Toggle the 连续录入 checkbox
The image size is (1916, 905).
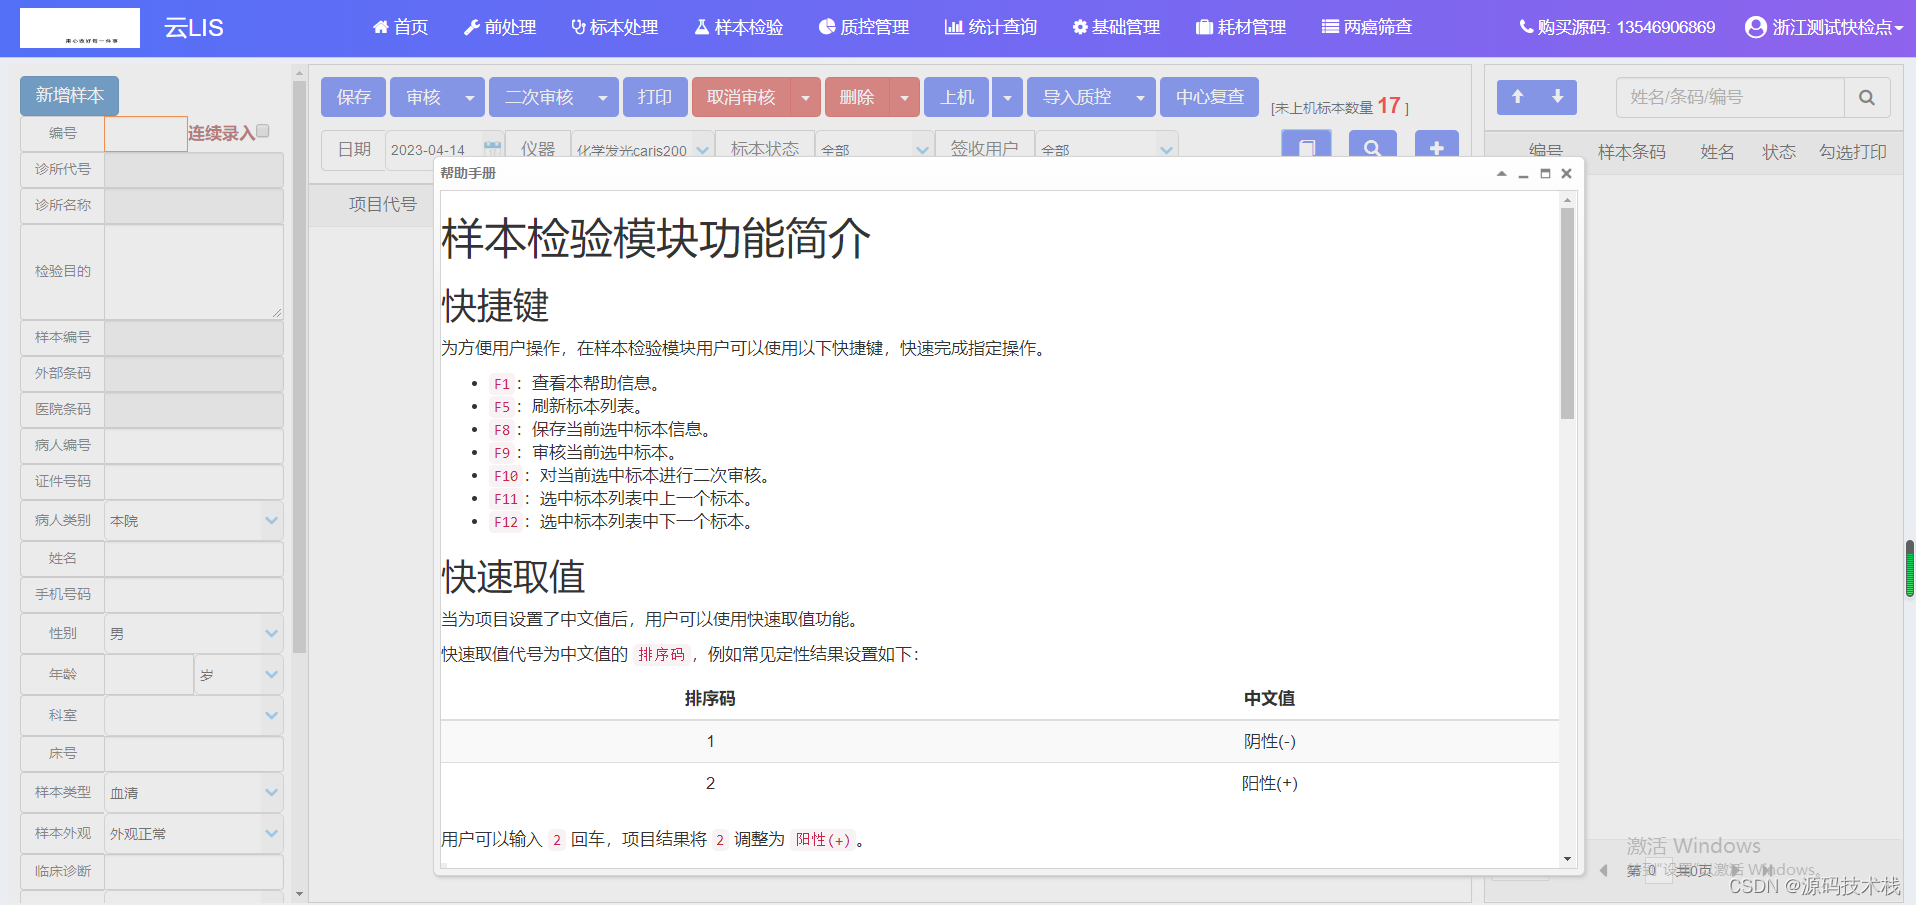pos(263,131)
